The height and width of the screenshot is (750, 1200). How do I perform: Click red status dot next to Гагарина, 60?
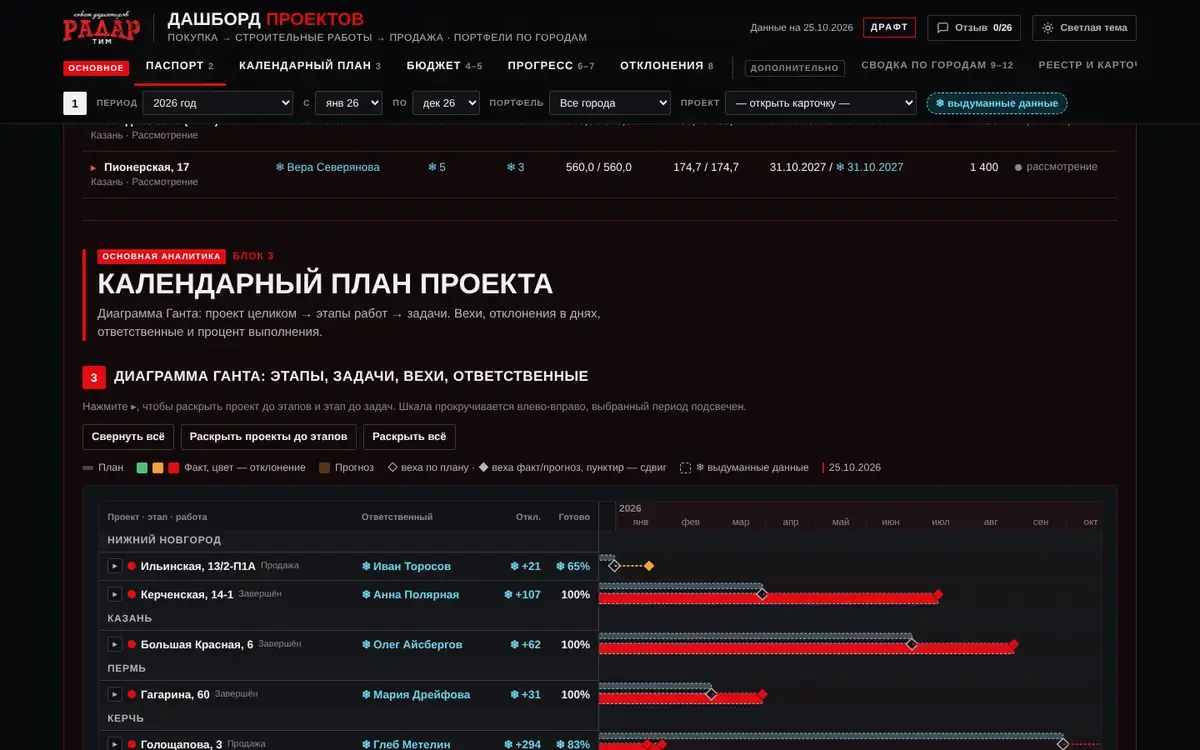pos(131,694)
